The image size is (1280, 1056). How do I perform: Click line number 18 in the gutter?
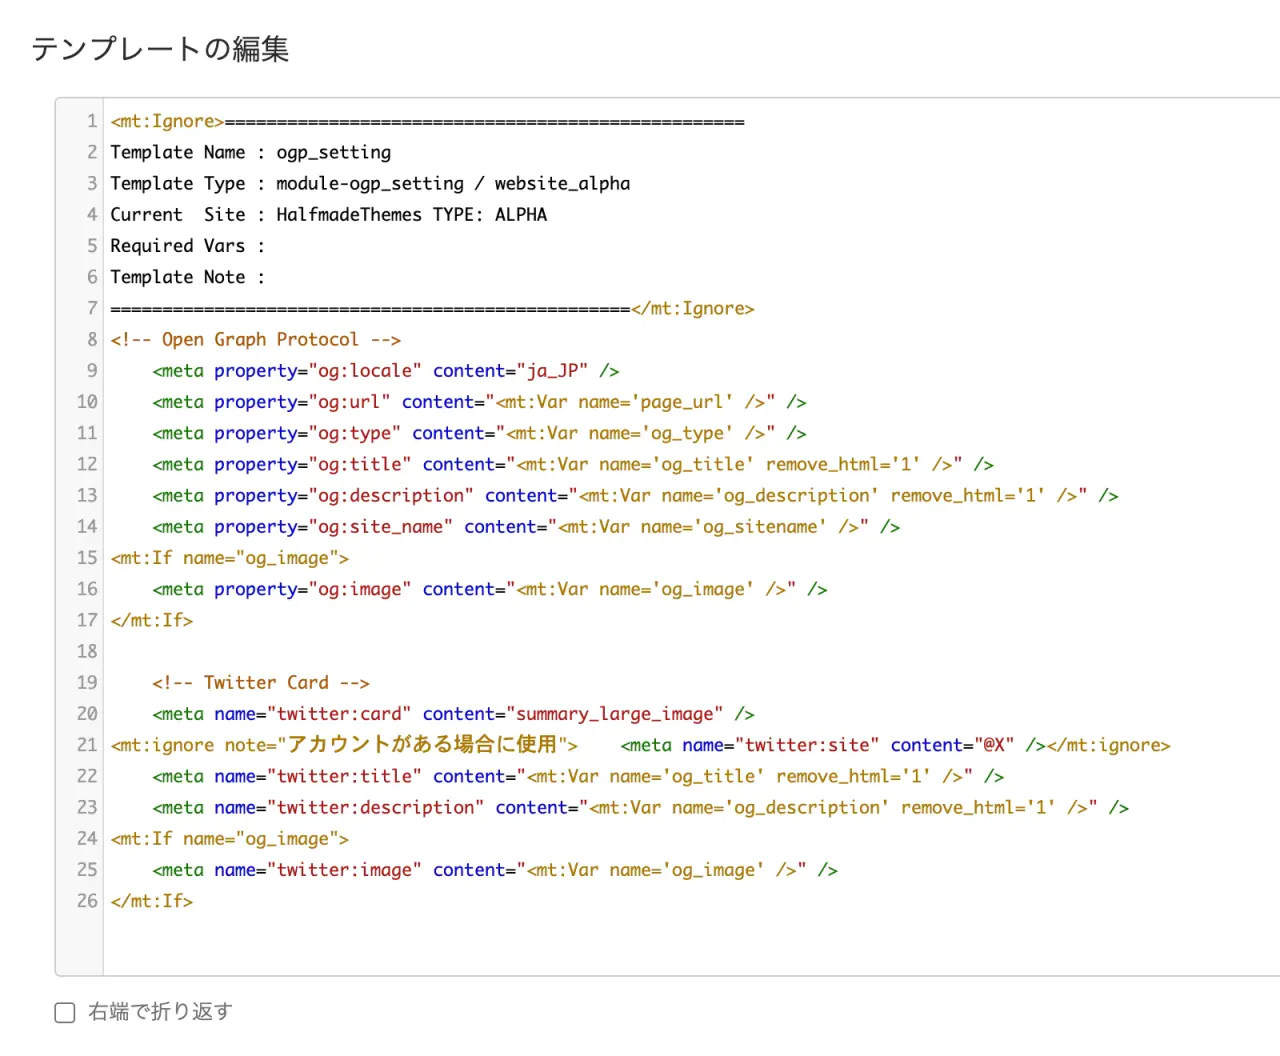tap(87, 651)
